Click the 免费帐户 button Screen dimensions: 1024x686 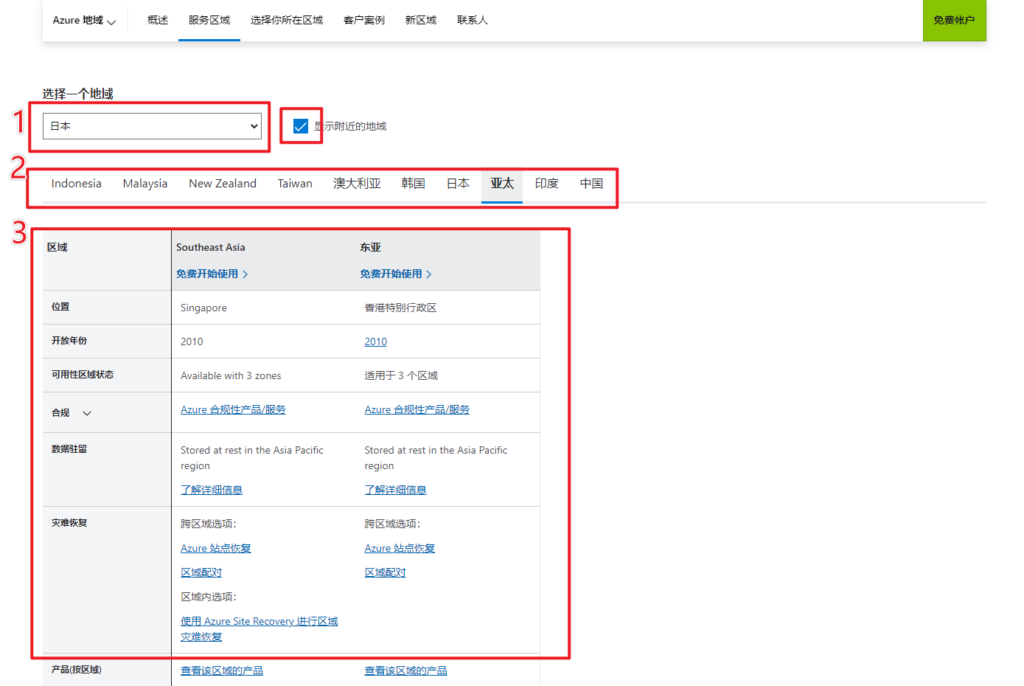click(953, 20)
